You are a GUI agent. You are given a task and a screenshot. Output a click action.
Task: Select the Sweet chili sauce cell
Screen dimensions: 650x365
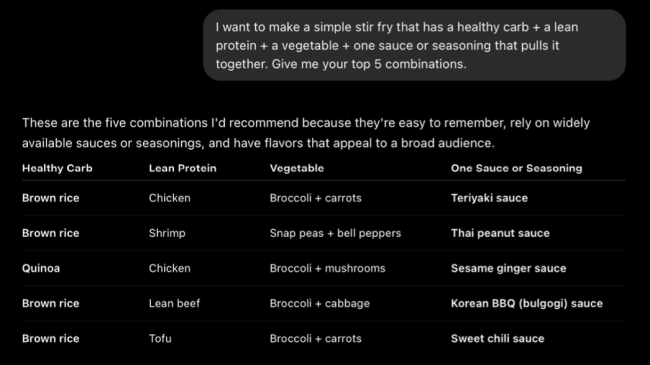(x=497, y=338)
